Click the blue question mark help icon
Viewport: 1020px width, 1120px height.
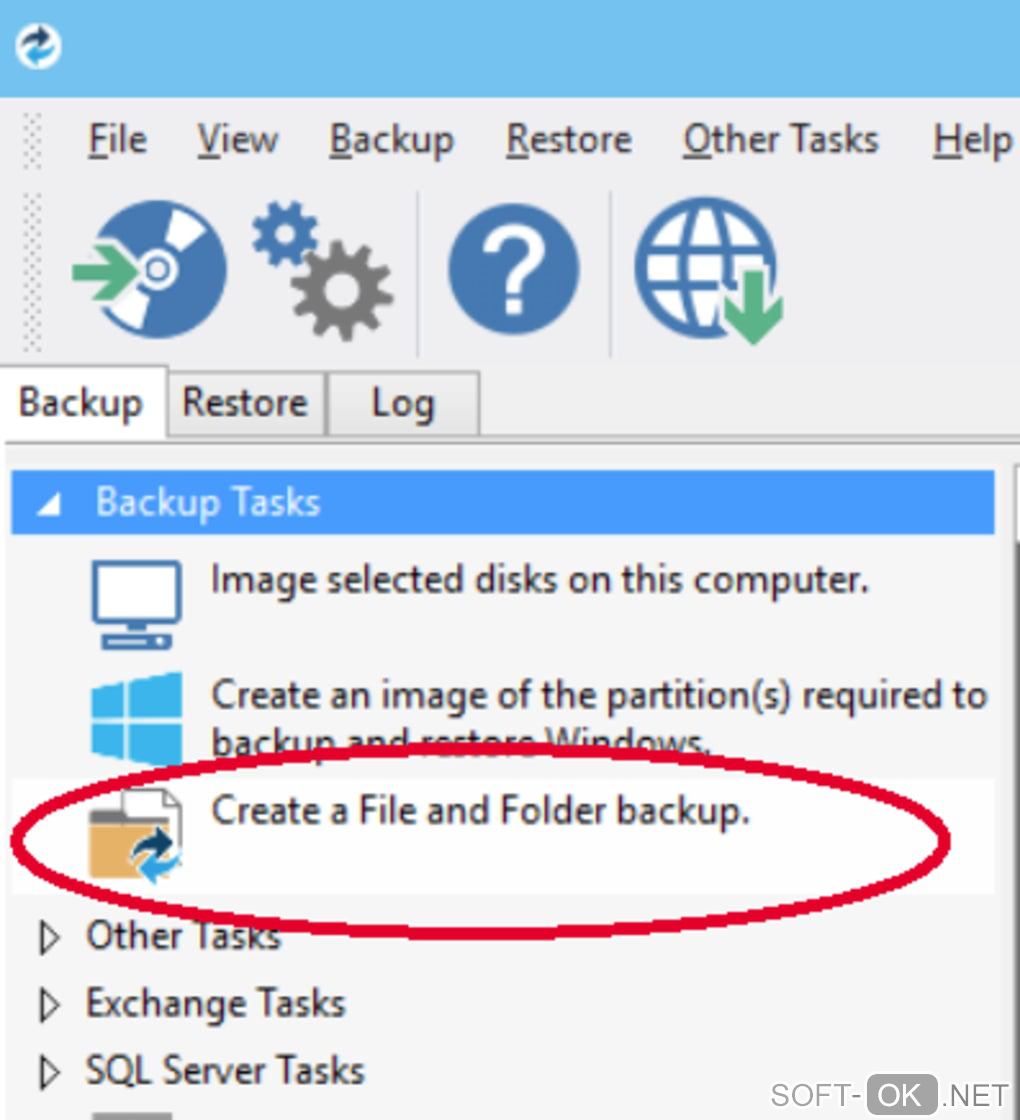[513, 269]
